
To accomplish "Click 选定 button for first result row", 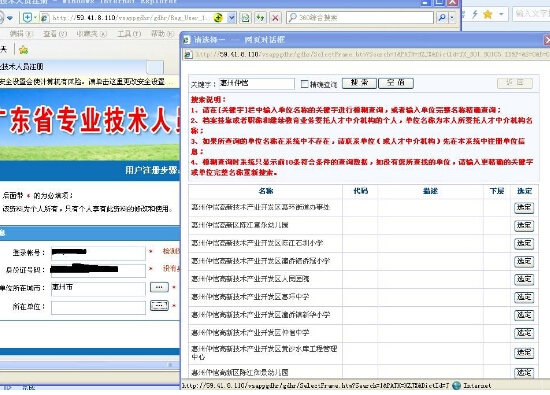I will tap(524, 208).
